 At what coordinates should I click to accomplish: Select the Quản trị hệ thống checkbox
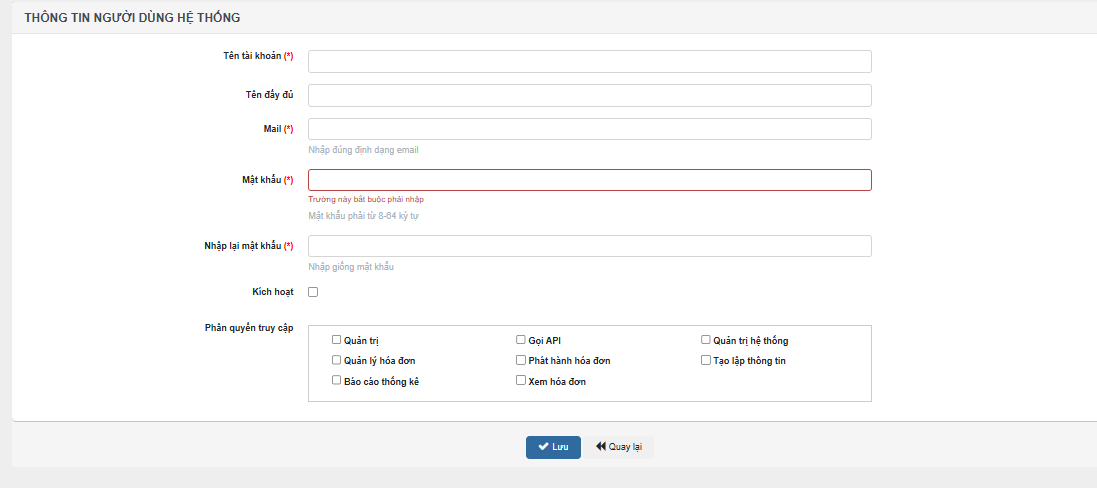tap(706, 340)
